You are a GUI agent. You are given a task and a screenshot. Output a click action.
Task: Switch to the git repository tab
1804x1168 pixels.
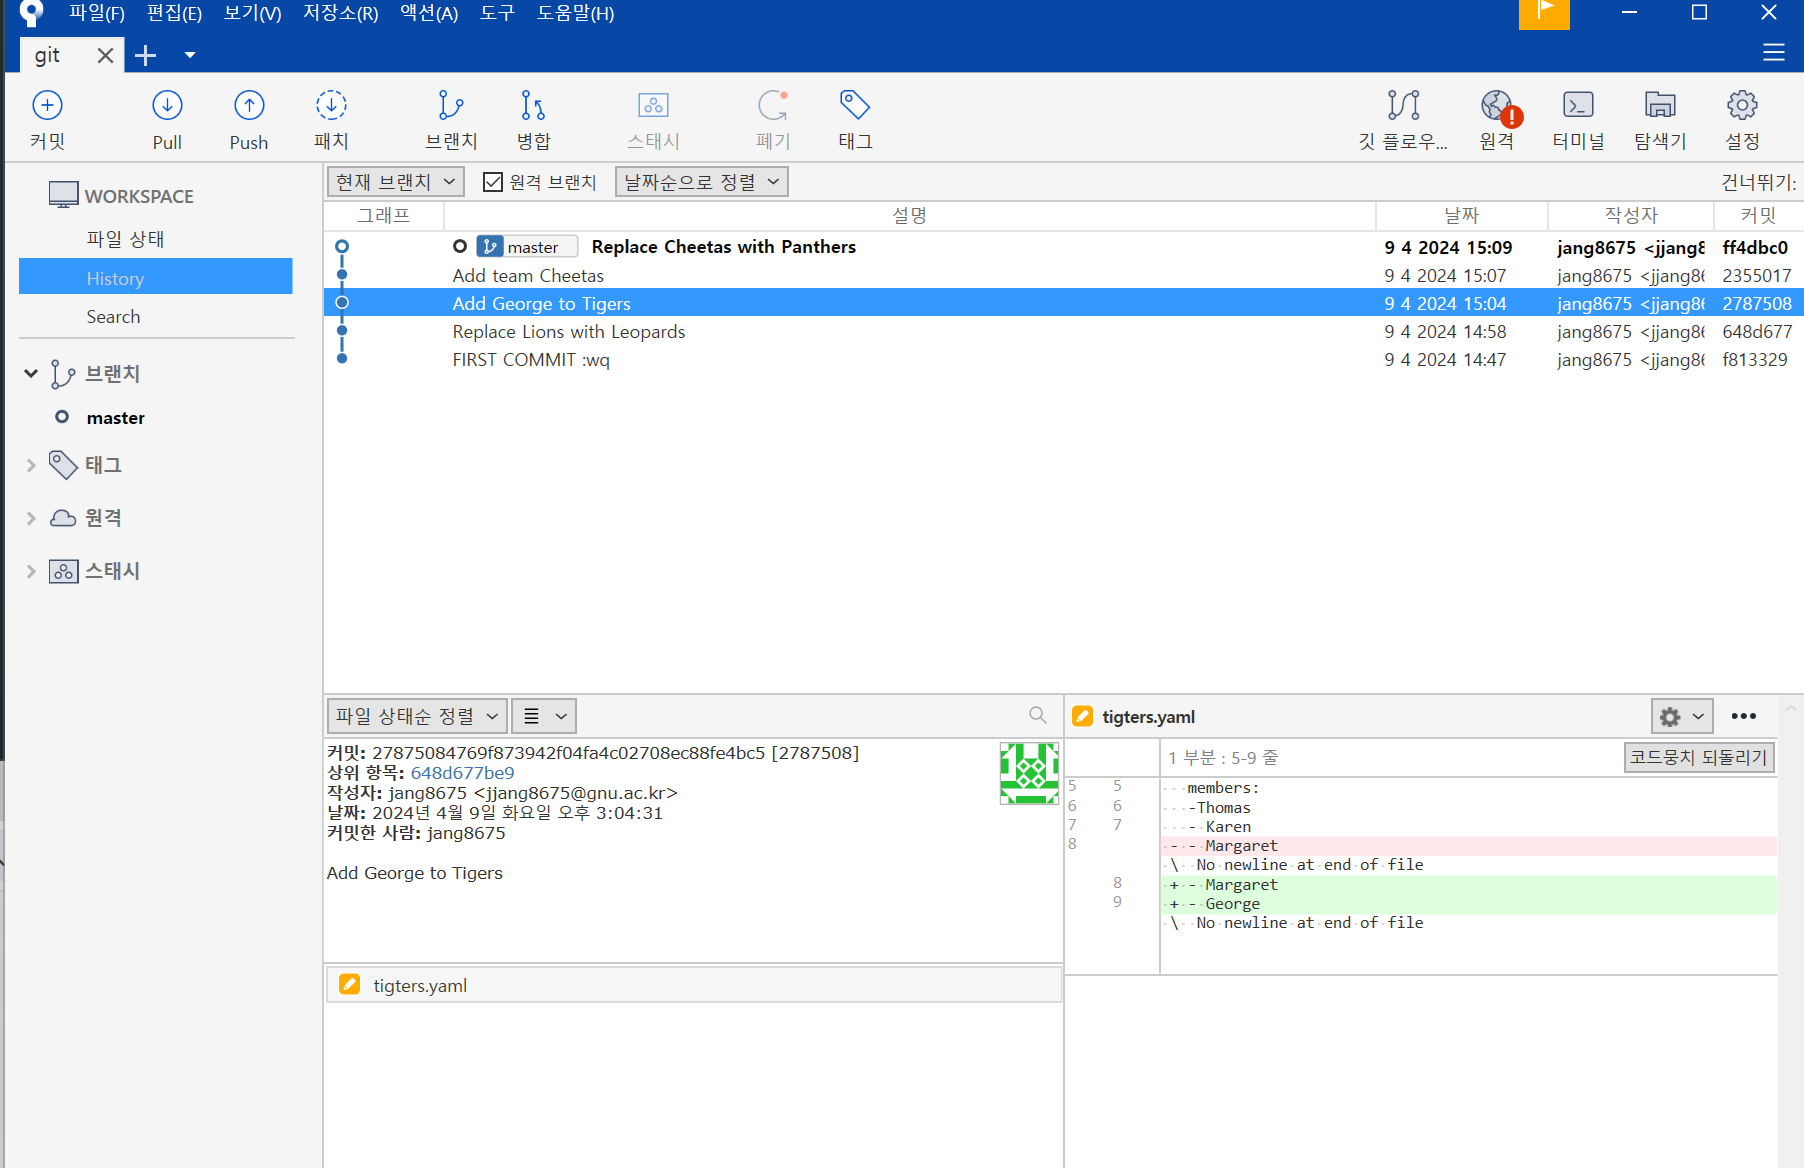pyautogui.click(x=47, y=55)
